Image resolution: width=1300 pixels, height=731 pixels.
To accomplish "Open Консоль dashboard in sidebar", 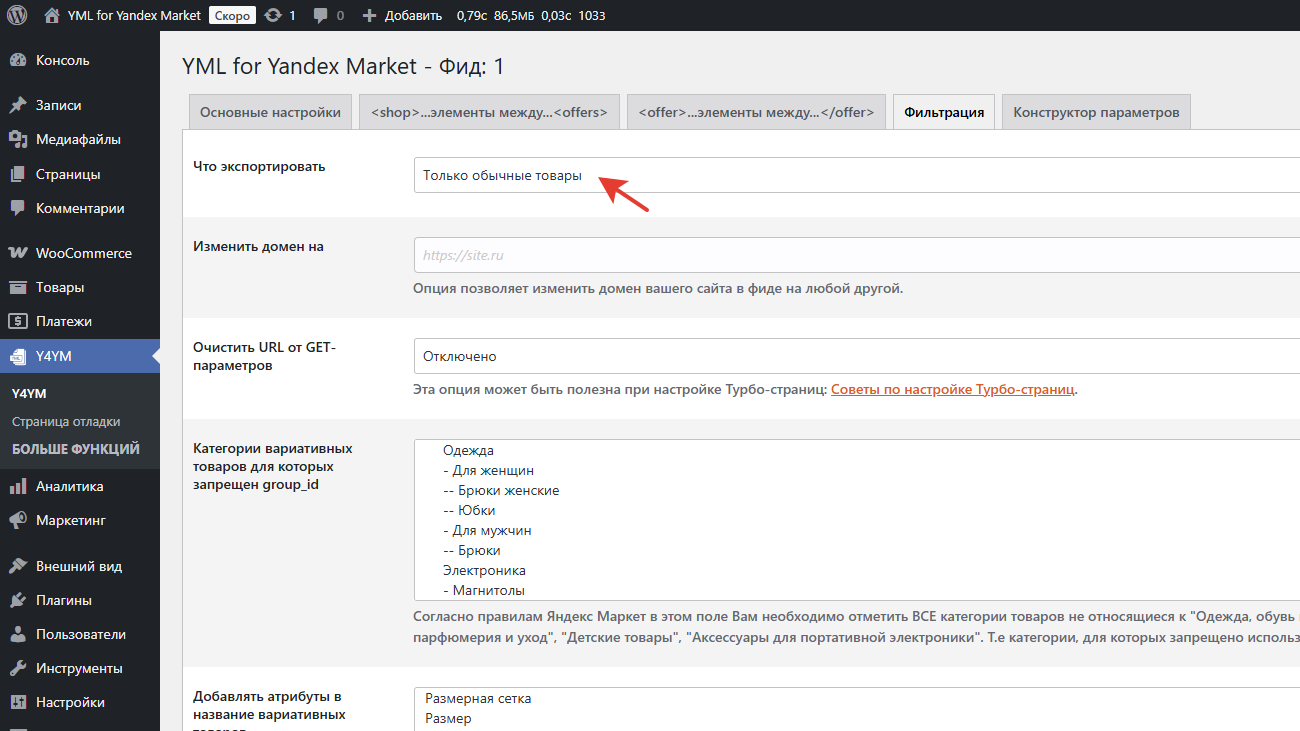I will pyautogui.click(x=62, y=60).
